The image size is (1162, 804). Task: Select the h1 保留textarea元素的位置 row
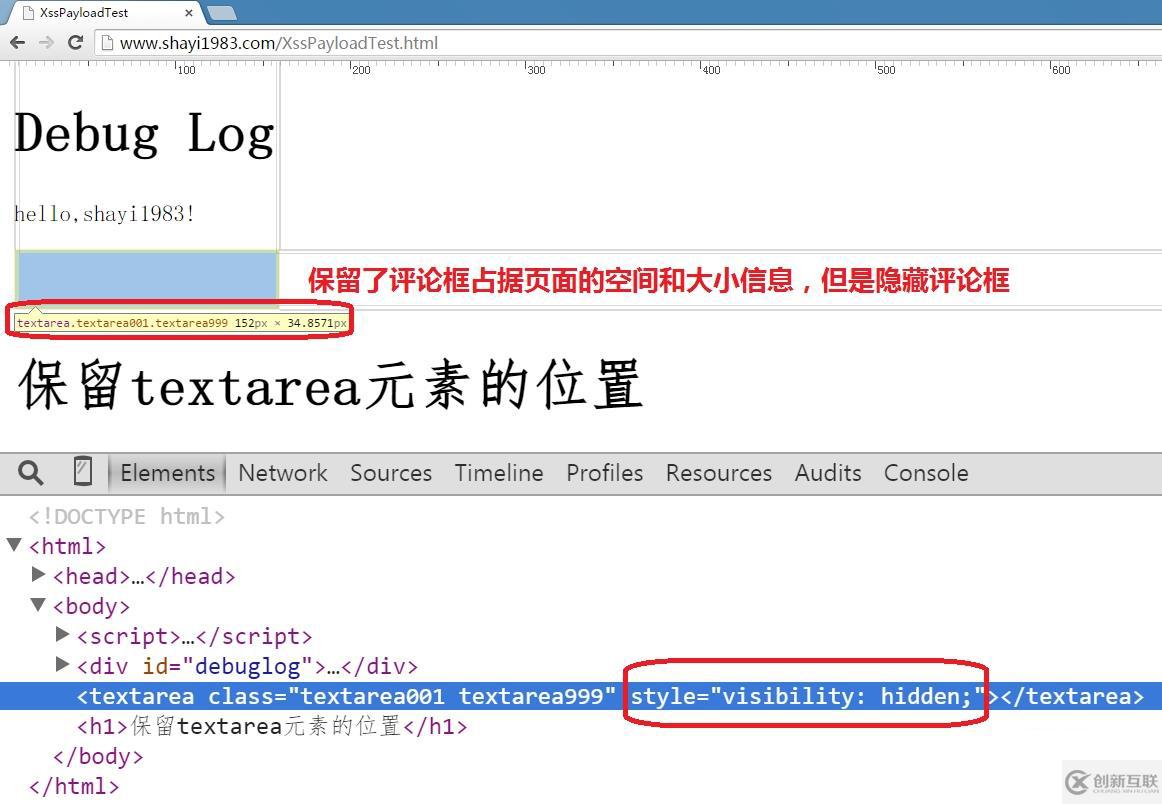(272, 725)
